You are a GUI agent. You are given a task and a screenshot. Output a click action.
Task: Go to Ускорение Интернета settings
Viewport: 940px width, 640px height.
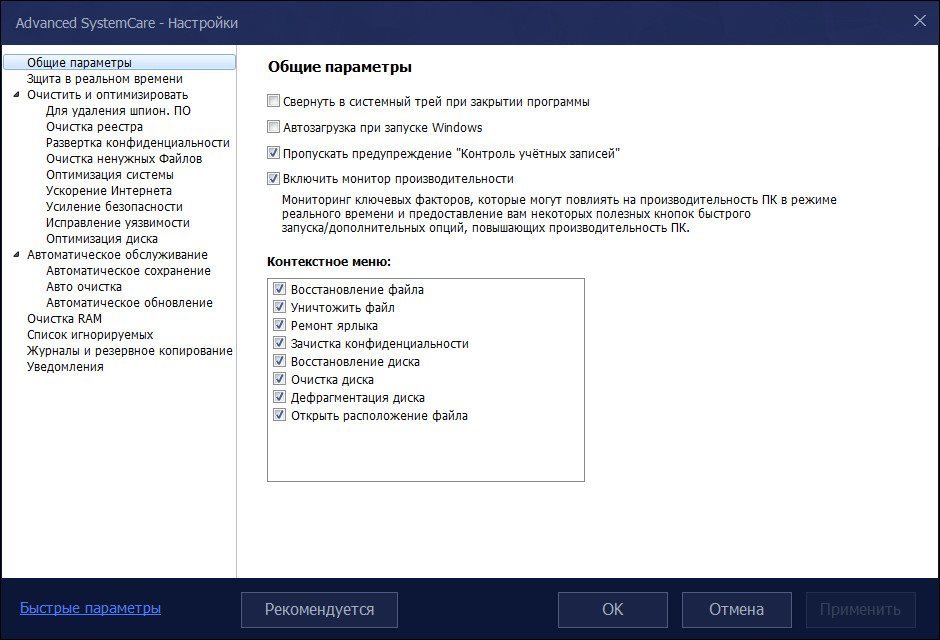[x=108, y=191]
